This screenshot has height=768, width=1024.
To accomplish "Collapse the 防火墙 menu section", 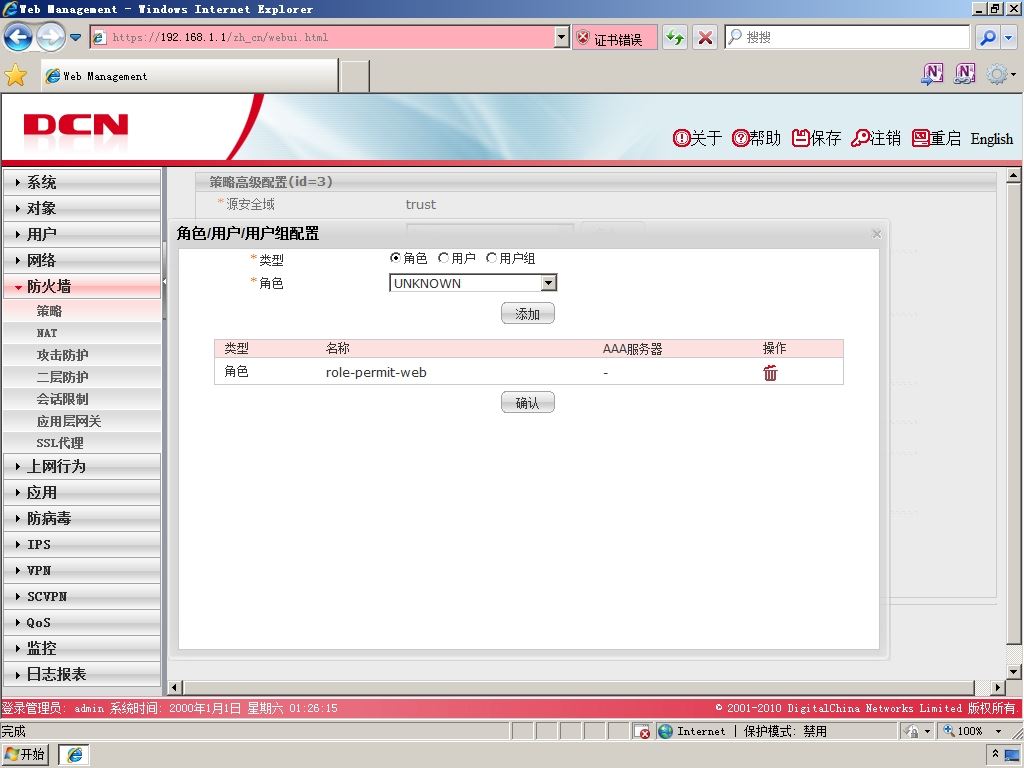I will 82,286.
